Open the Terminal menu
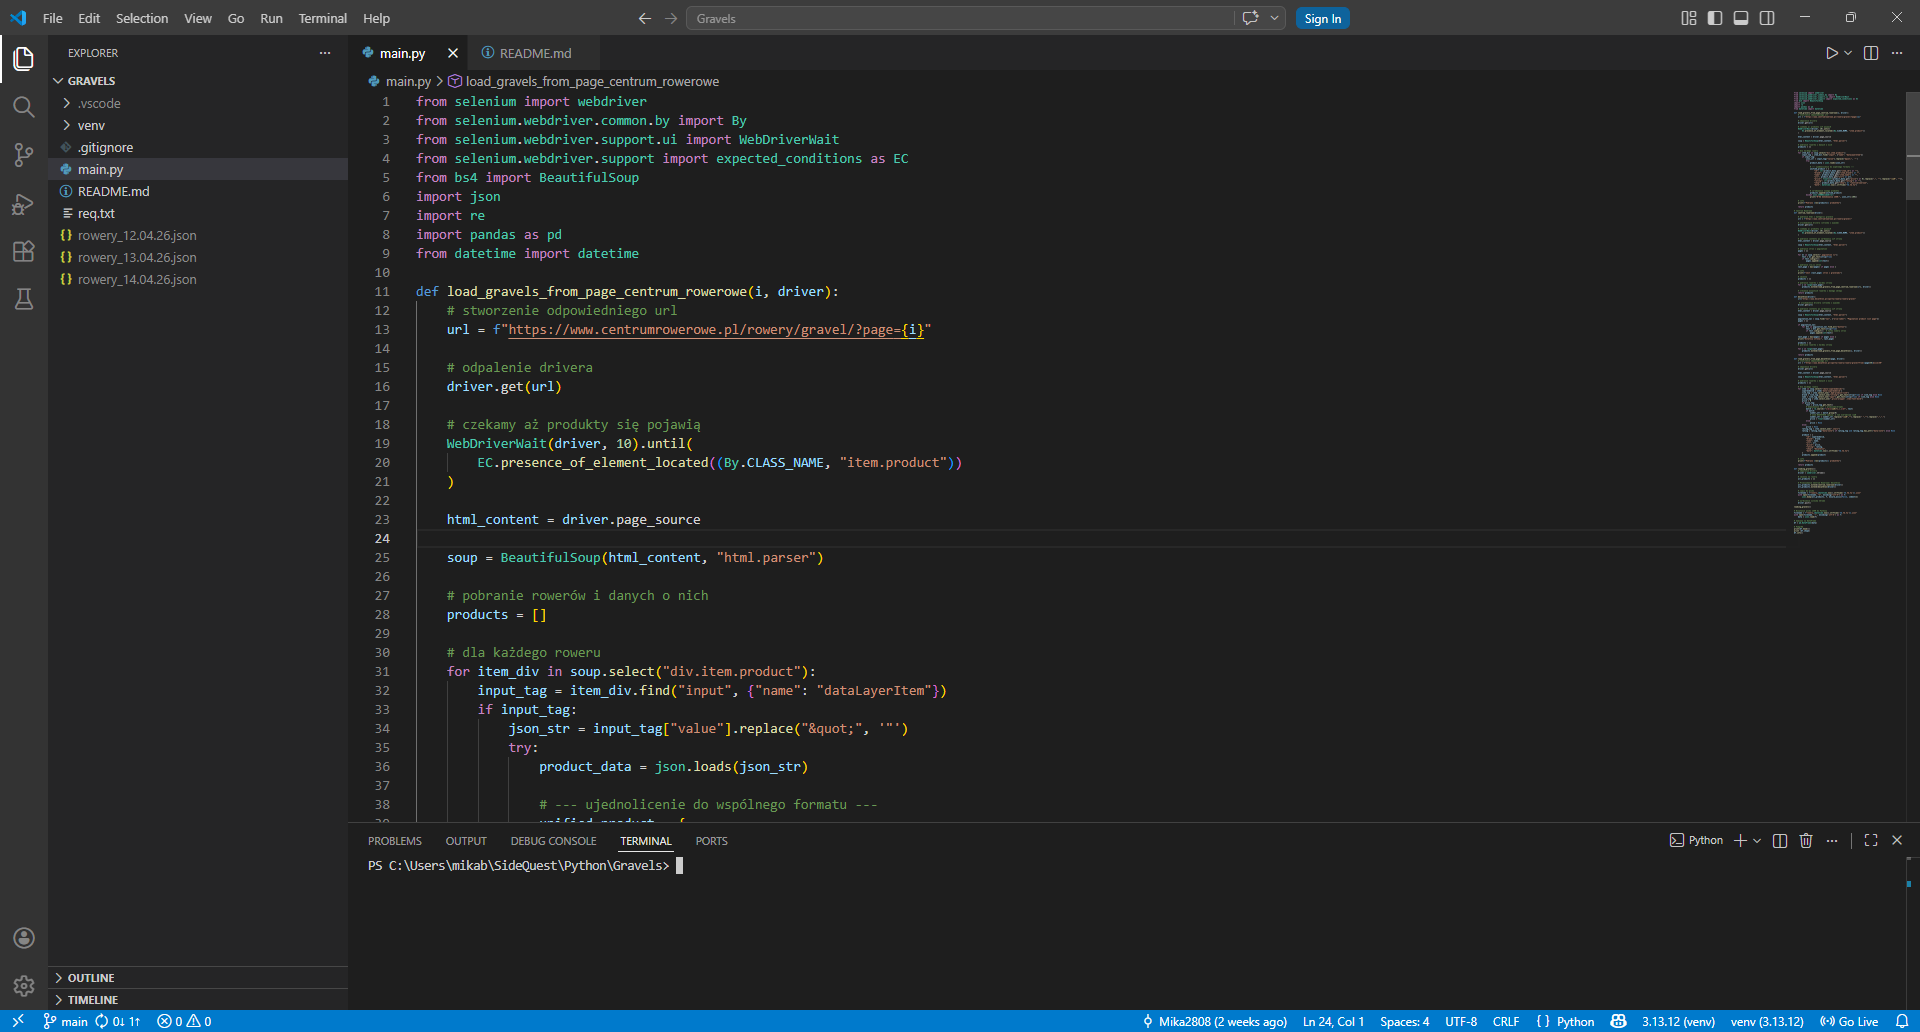 (x=322, y=18)
